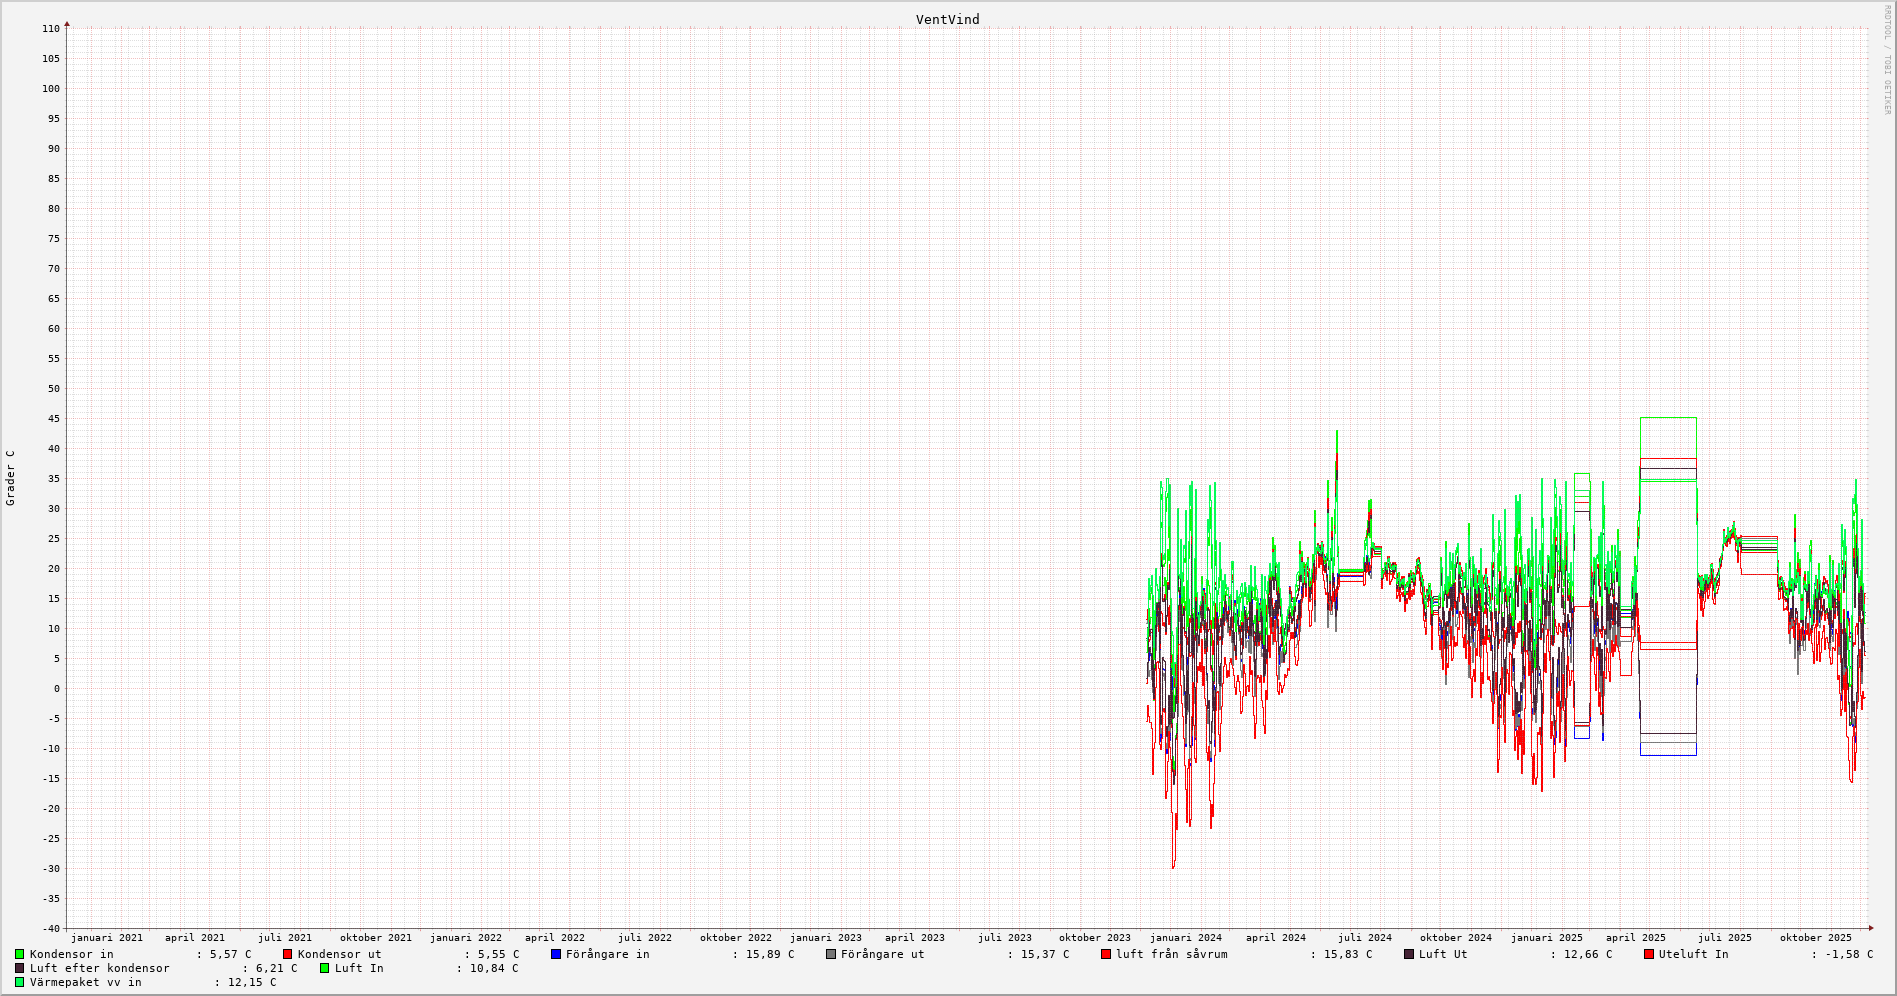Click the -40 value on y-axis

[50, 928]
